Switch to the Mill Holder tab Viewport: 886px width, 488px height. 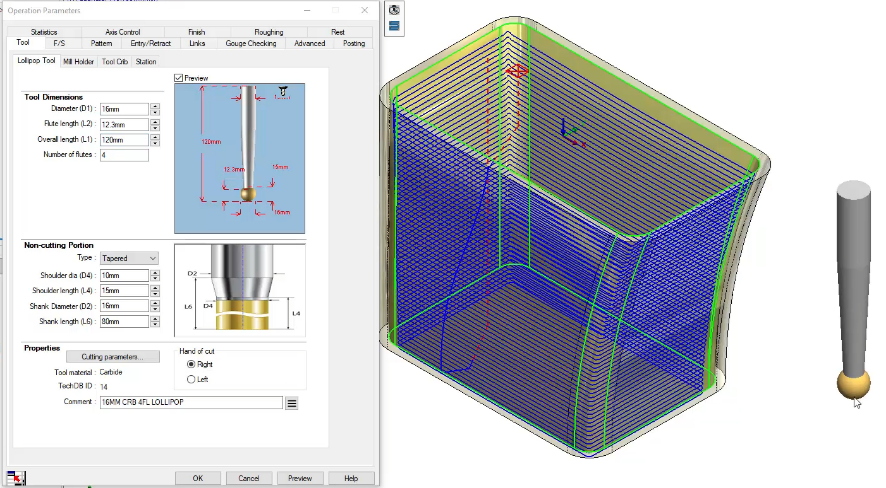coord(79,62)
